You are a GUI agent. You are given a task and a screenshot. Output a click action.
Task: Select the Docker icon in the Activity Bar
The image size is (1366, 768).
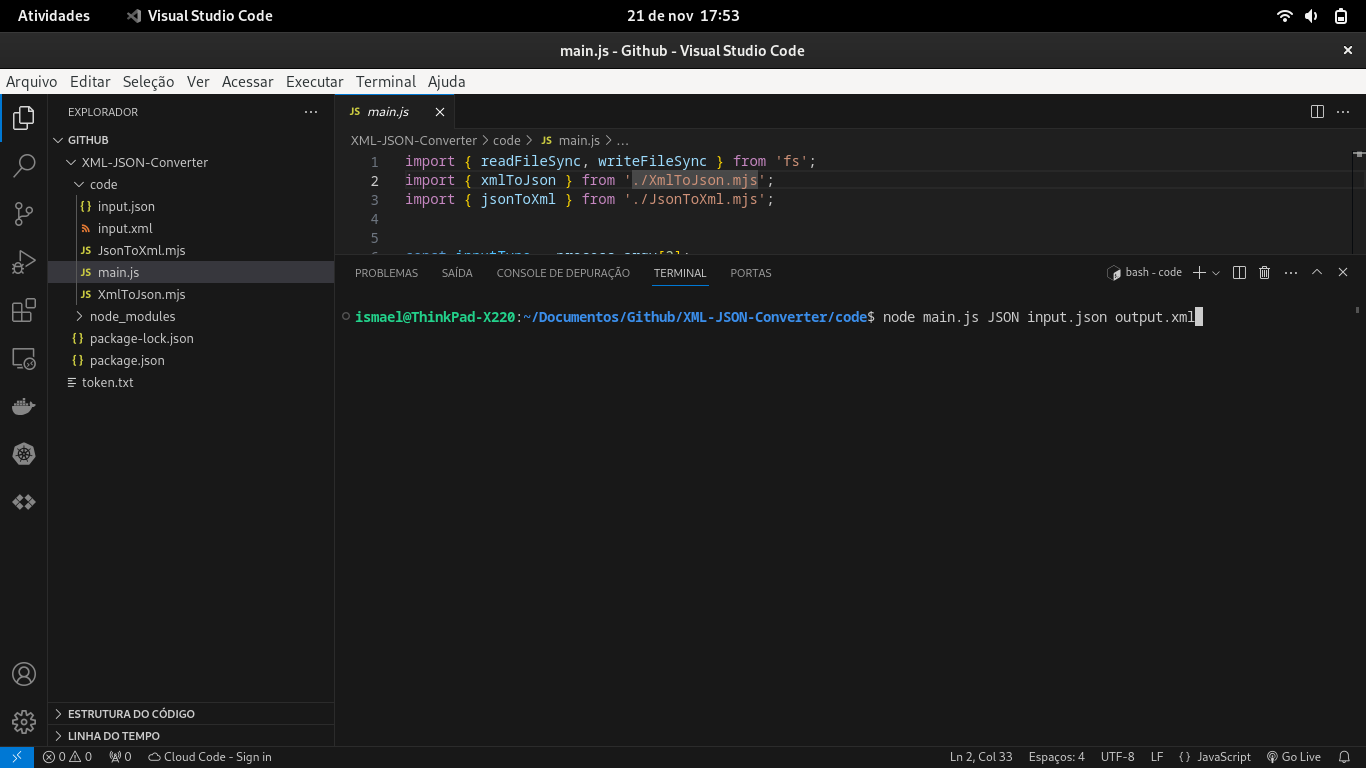click(24, 406)
